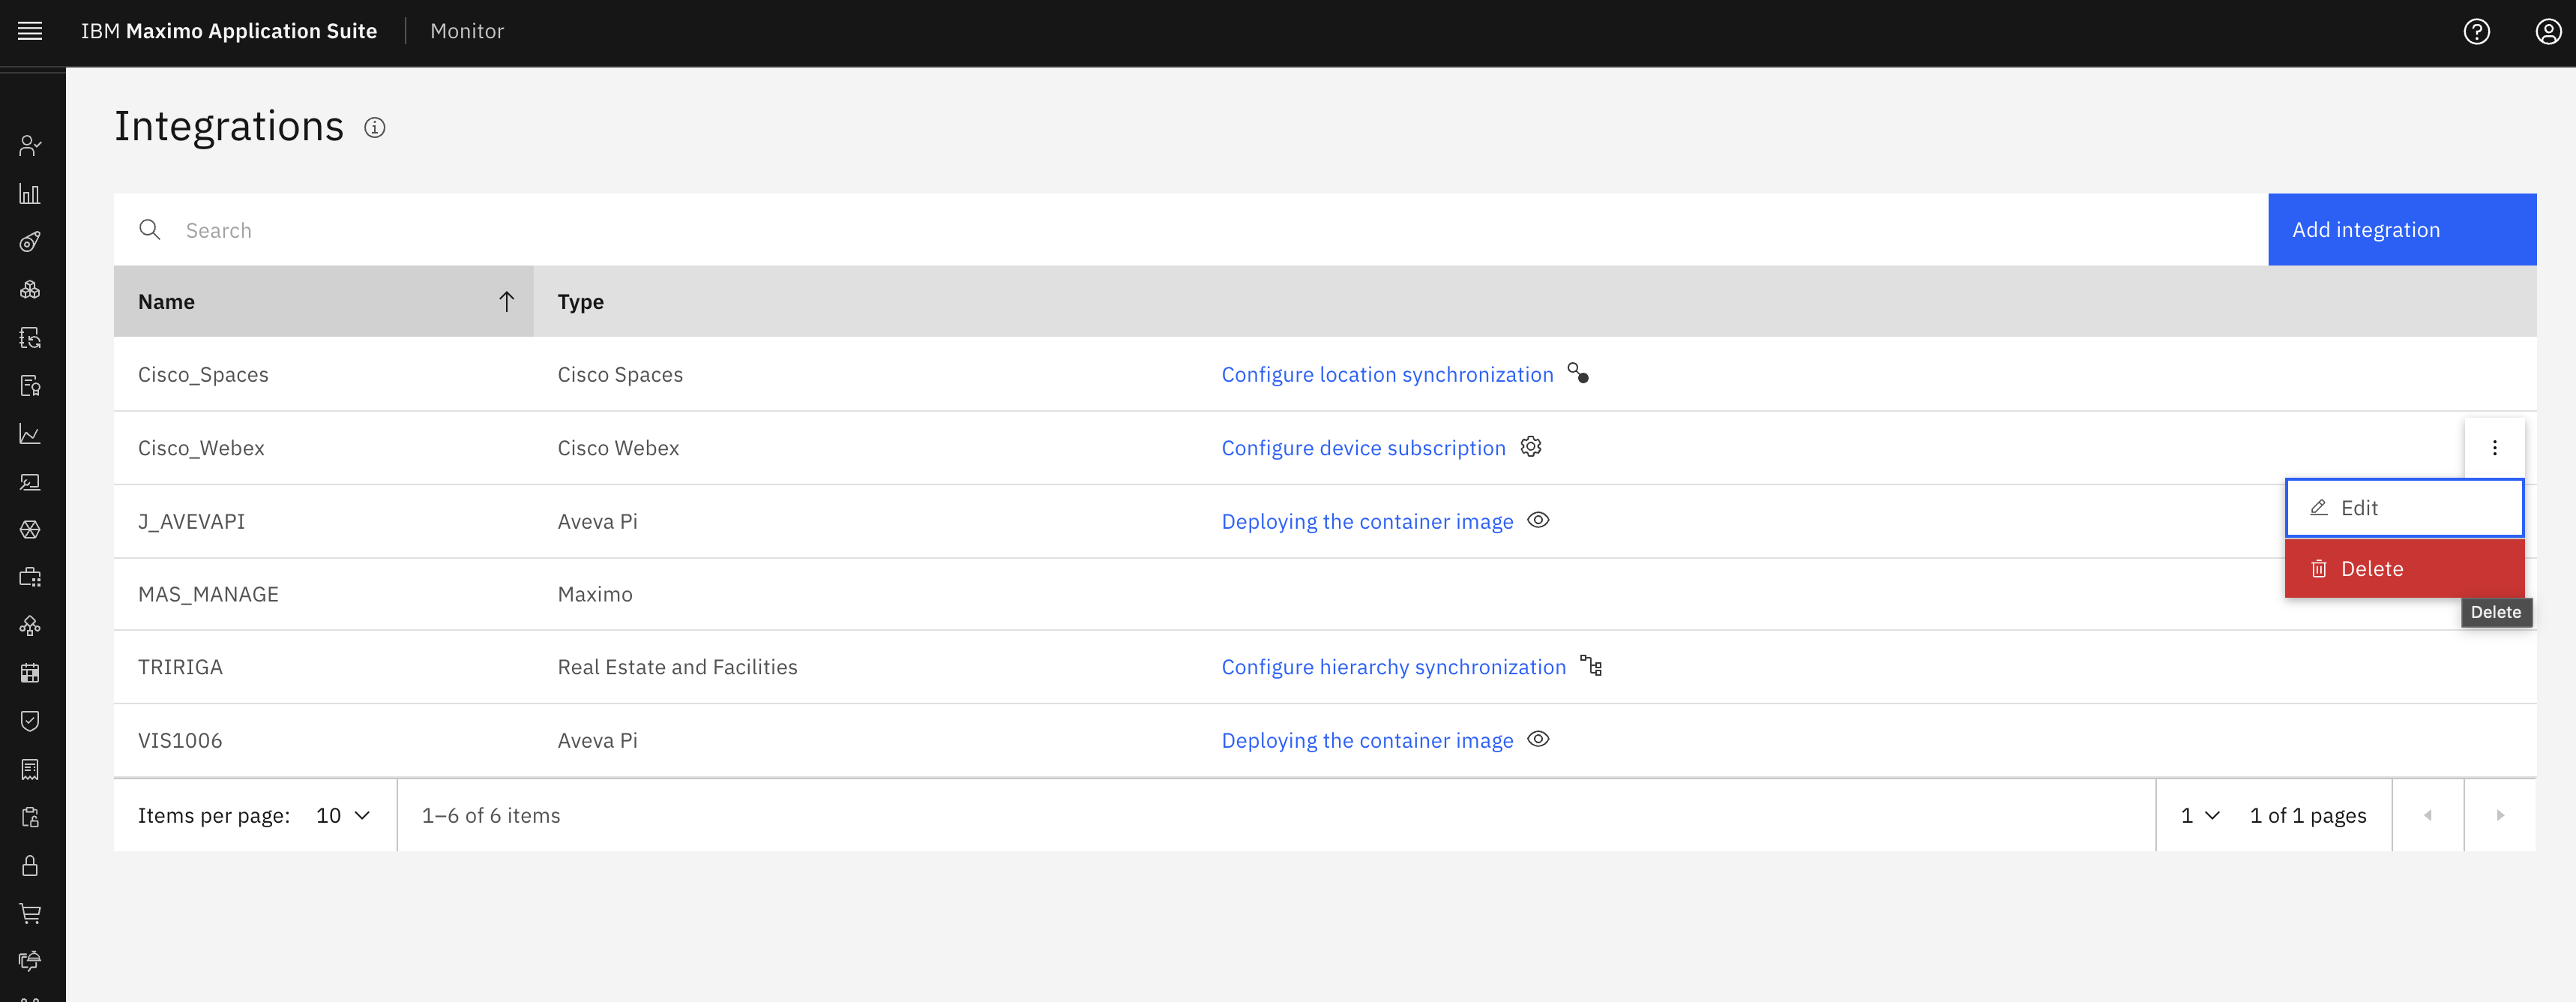
Task: Click the 1 of 1 pages text
Action: pos(2308,816)
